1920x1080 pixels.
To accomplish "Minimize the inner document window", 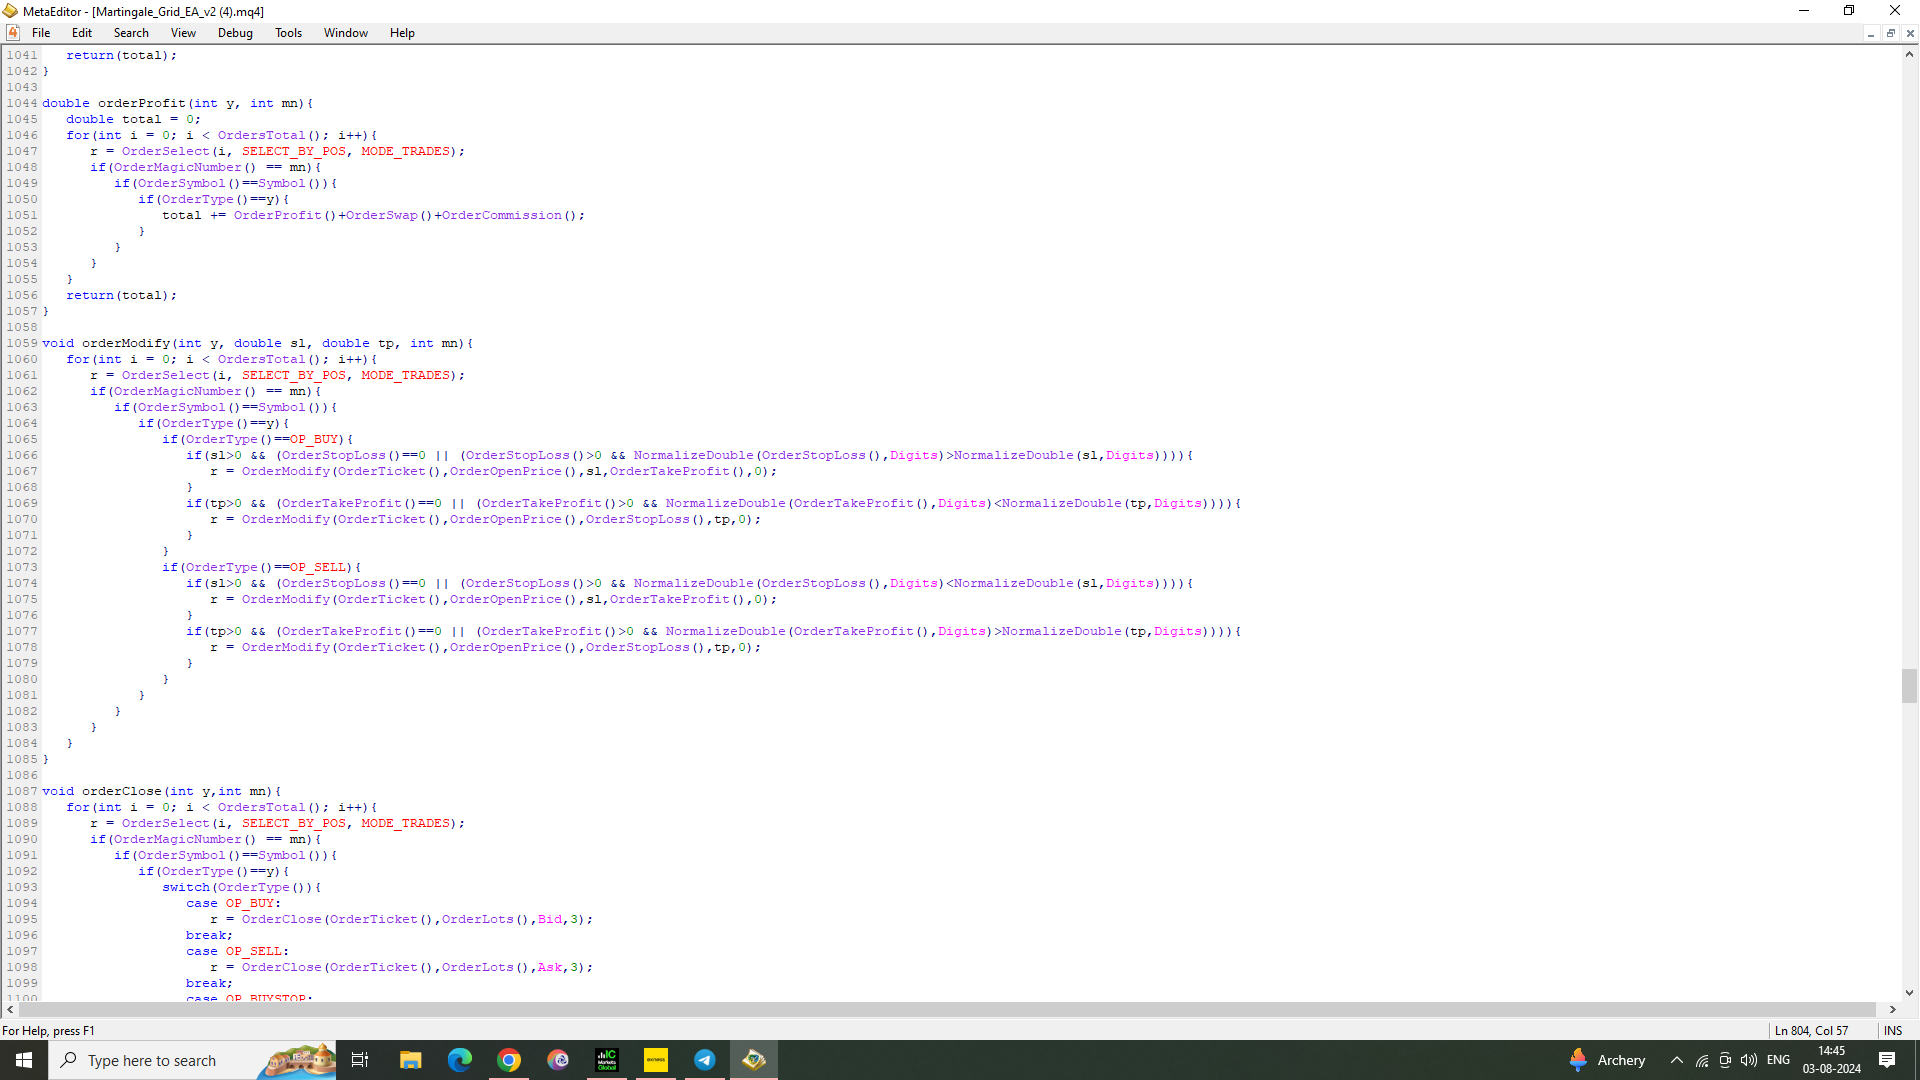I will pyautogui.click(x=1871, y=33).
